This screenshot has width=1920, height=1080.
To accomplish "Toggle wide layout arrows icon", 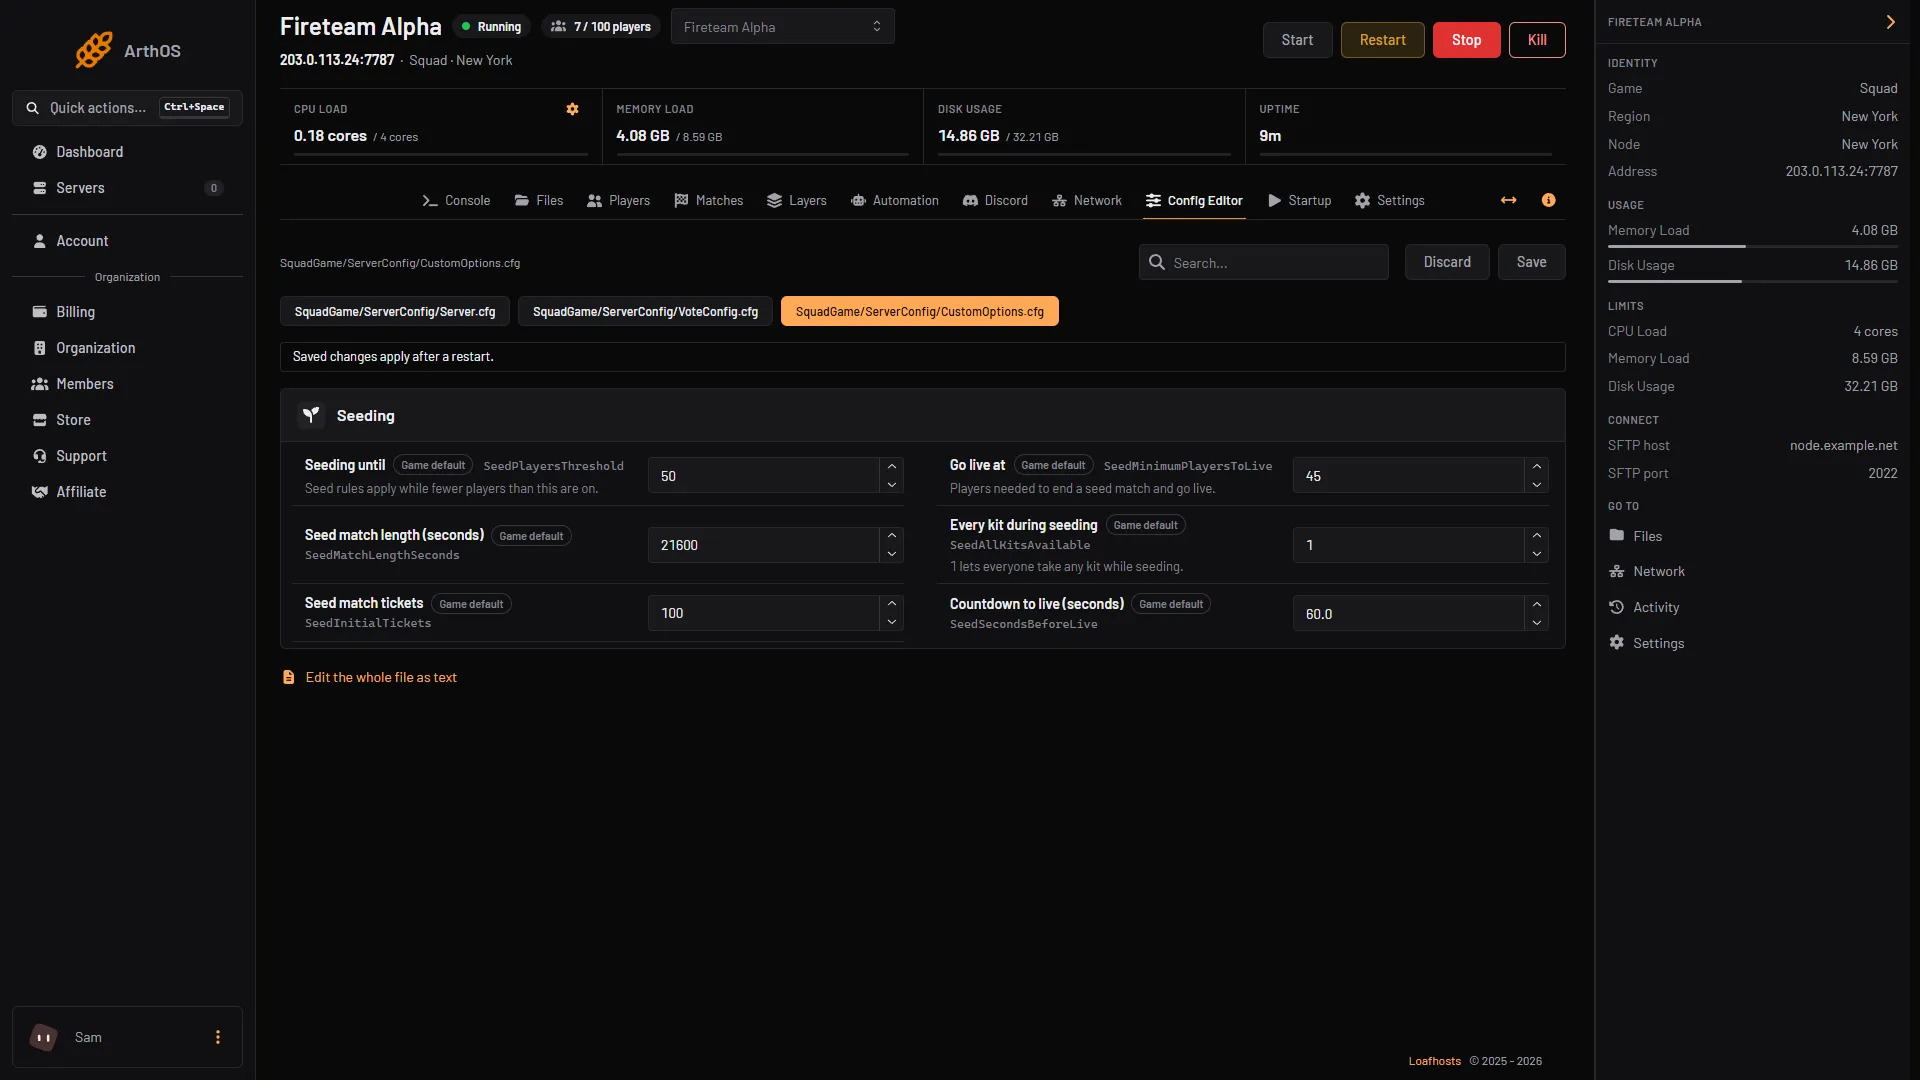I will click(x=1508, y=201).
